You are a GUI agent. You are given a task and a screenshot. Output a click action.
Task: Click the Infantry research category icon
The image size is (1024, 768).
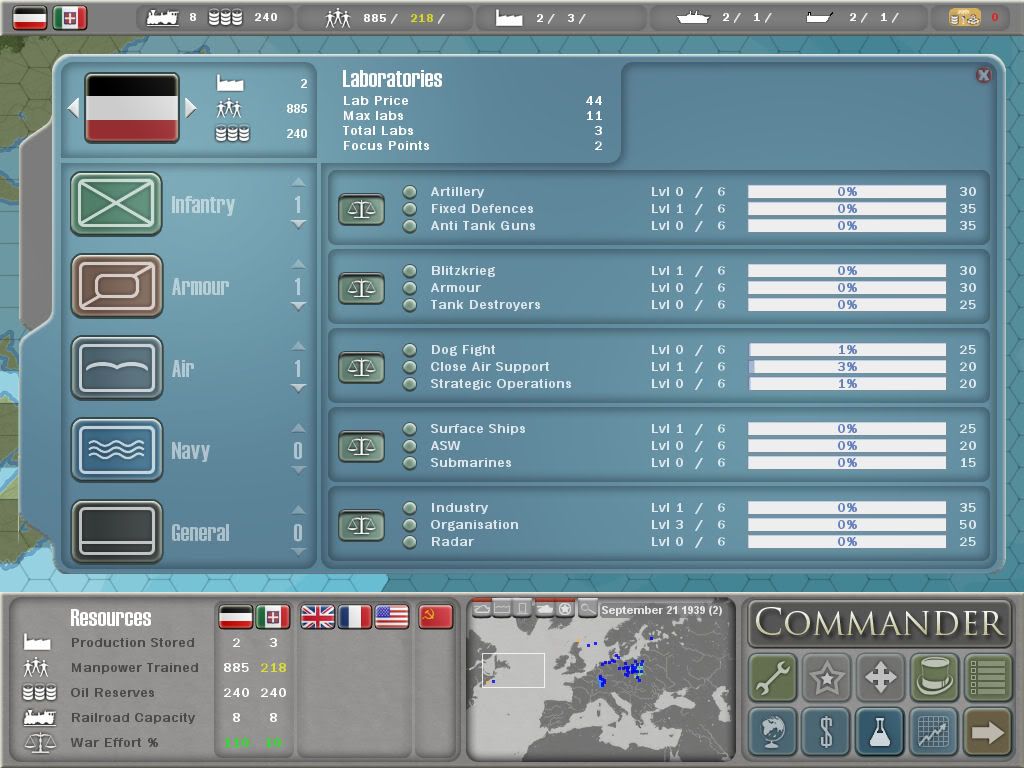116,204
